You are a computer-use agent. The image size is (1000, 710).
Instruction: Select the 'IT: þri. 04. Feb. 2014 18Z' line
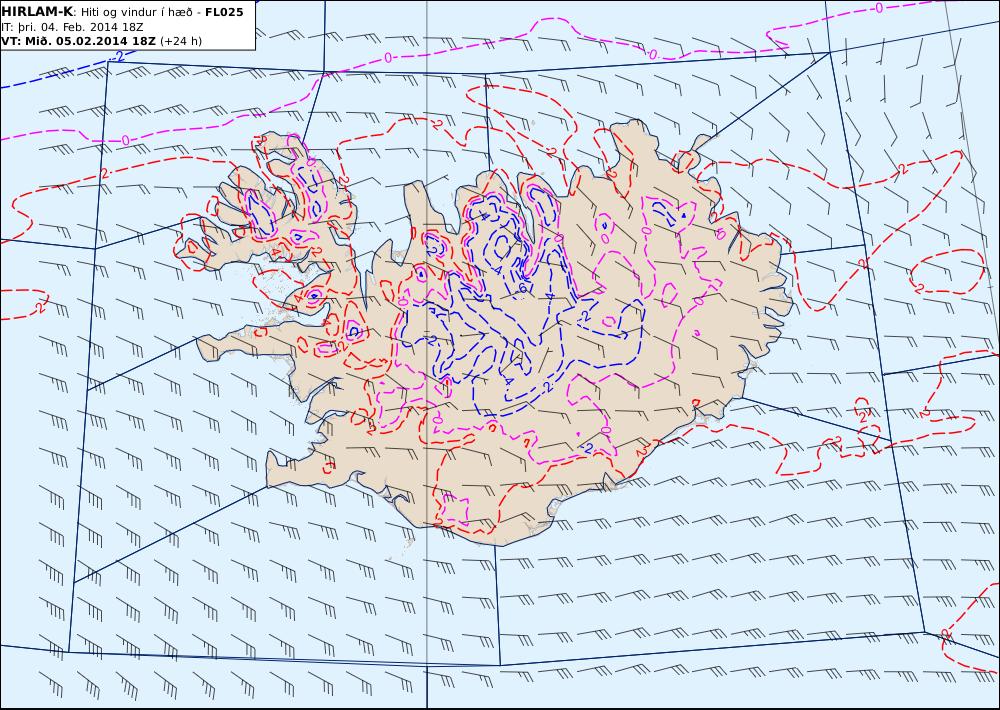point(72,27)
